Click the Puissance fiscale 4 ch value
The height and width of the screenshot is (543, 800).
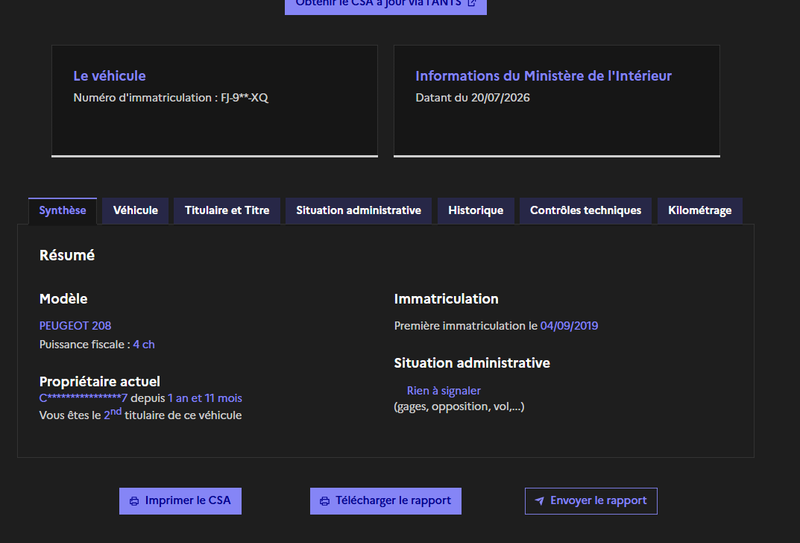[144, 344]
